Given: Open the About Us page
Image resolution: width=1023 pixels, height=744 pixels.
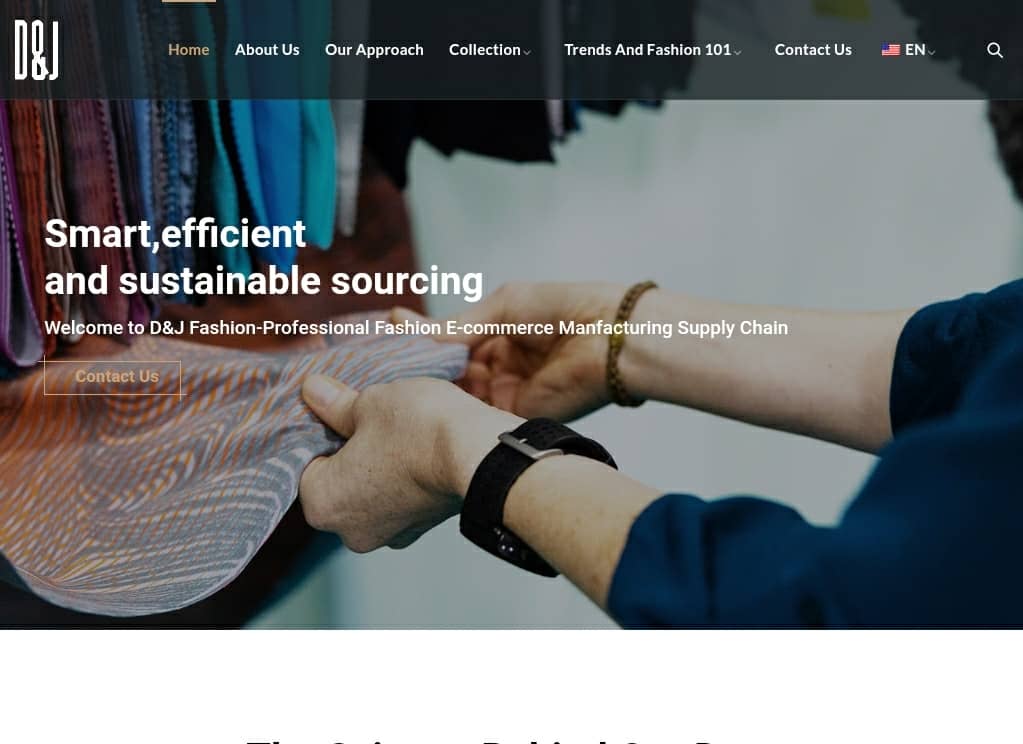Looking at the screenshot, I should tap(267, 50).
